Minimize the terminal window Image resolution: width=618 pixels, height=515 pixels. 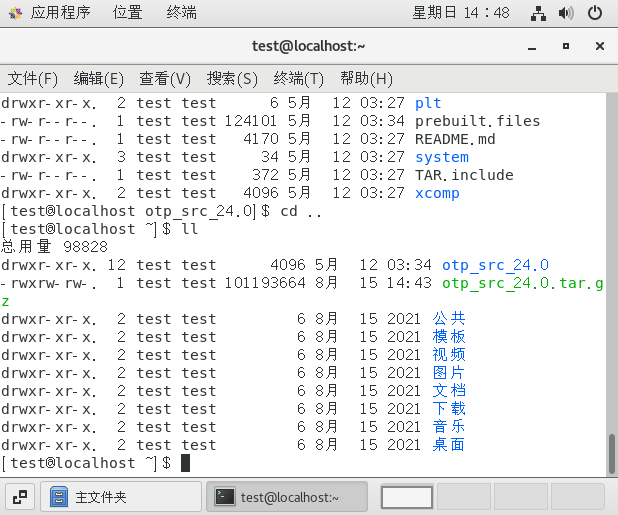(x=532, y=47)
